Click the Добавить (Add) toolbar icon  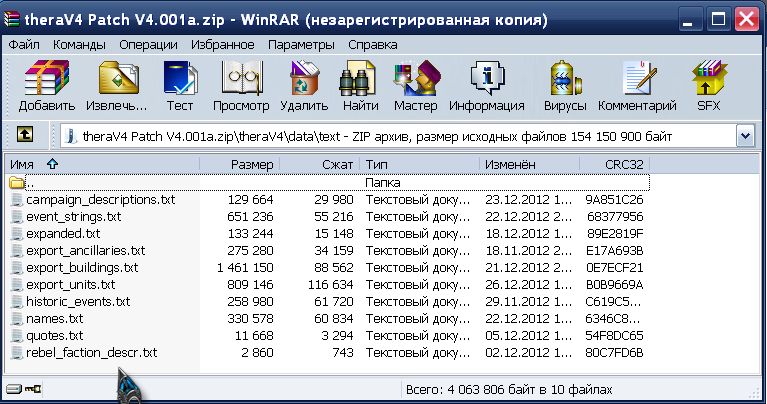coord(46,78)
